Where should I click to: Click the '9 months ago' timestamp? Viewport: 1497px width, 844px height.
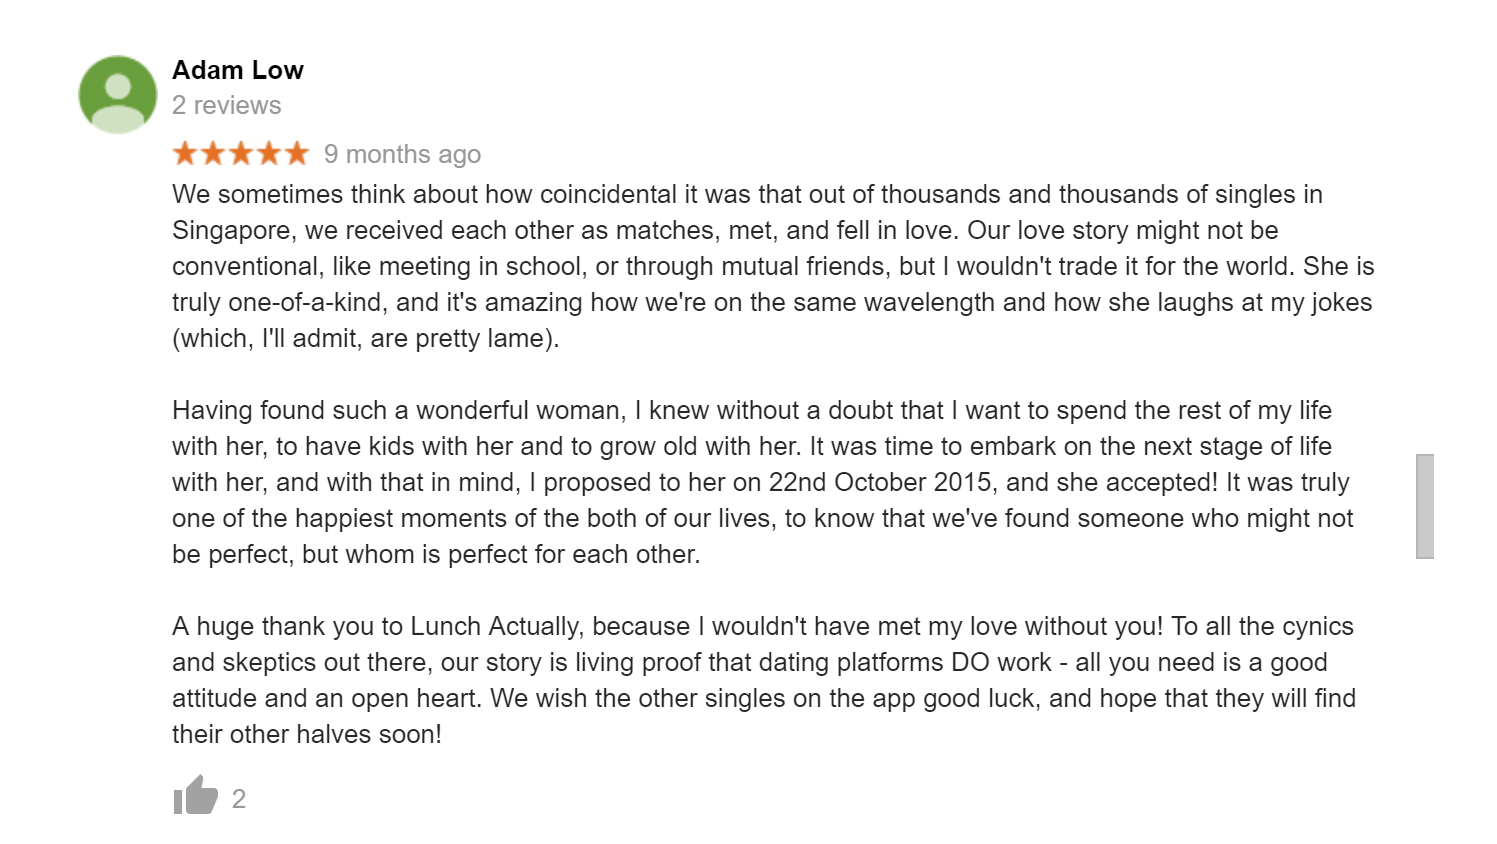click(402, 154)
